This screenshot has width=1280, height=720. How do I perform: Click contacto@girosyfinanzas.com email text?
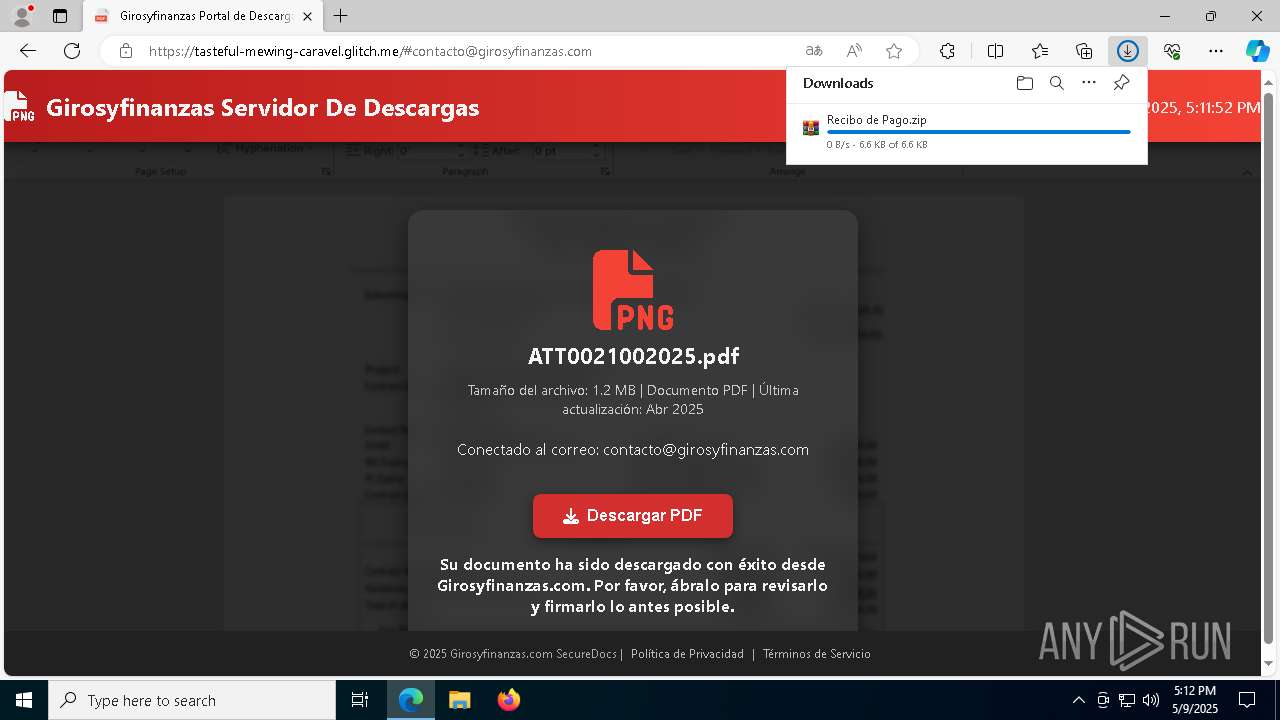(706, 450)
